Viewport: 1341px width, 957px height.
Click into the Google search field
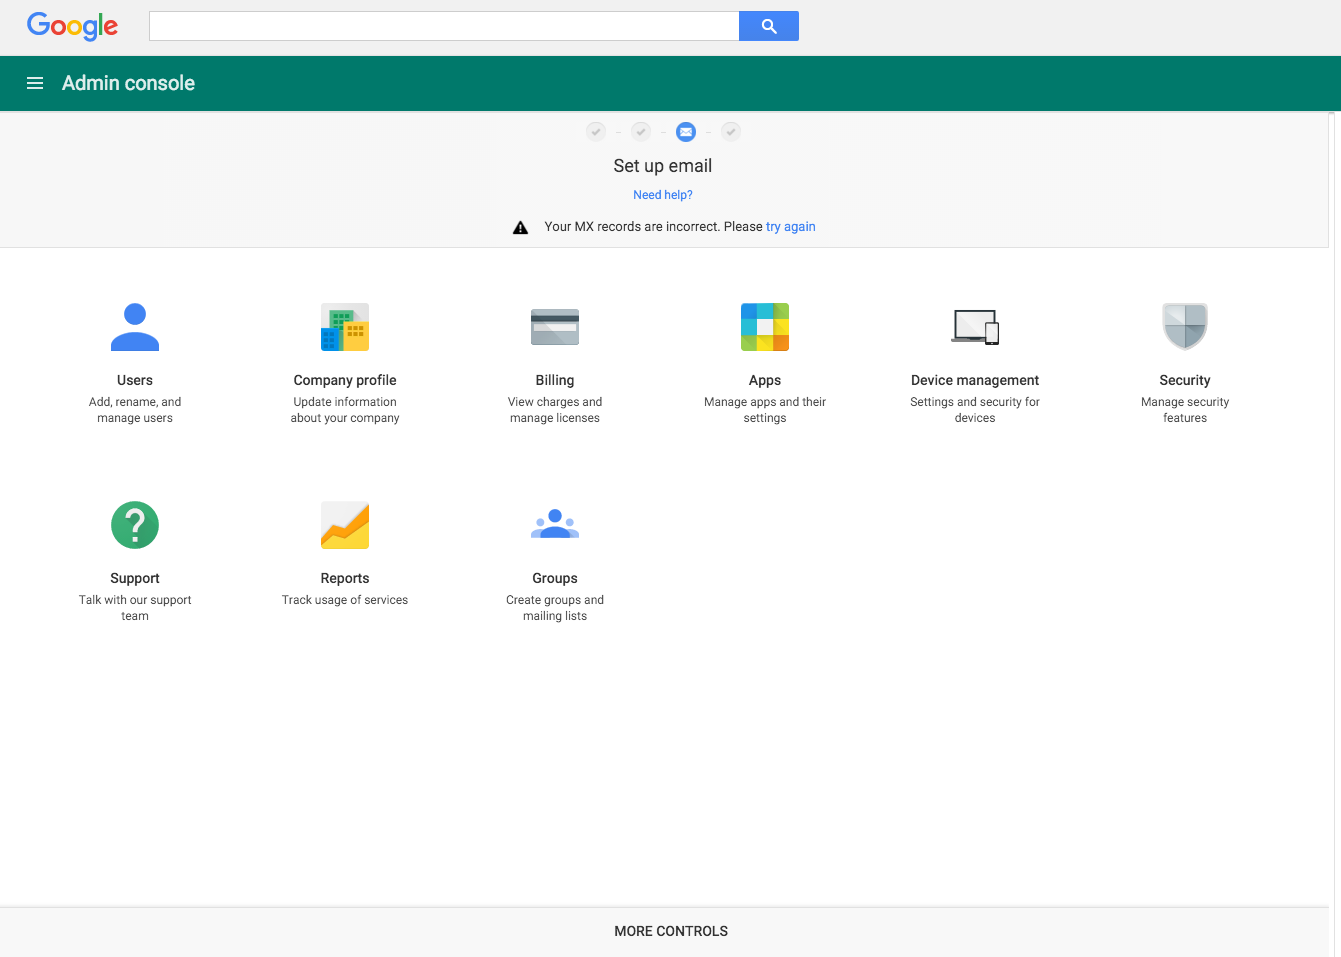tap(444, 26)
